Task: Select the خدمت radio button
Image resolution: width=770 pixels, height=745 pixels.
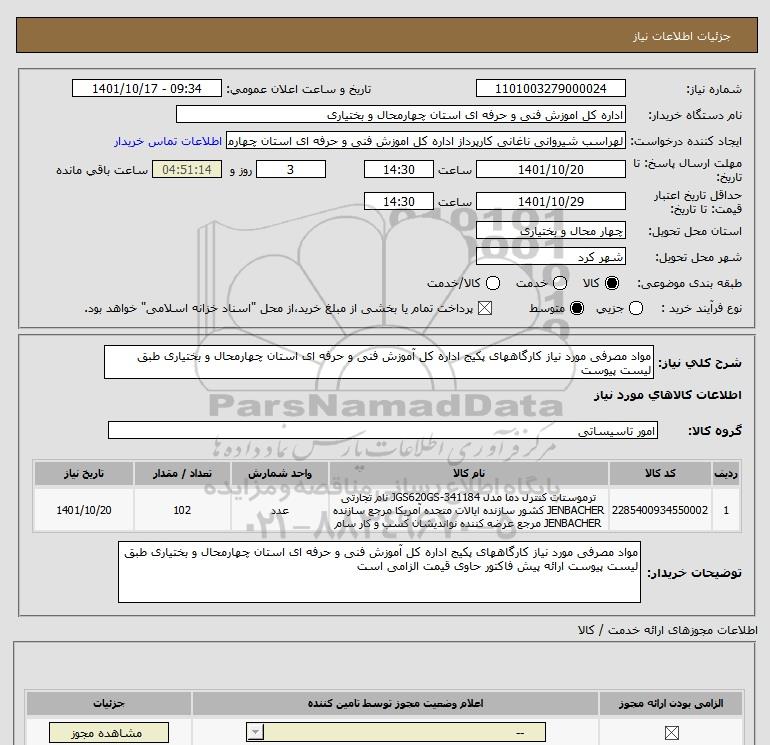Action: (x=560, y=283)
